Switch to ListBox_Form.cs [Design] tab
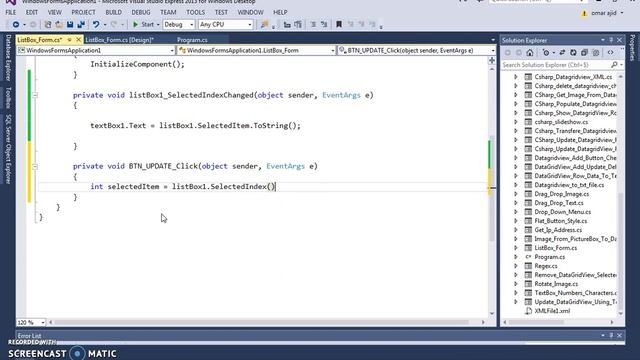The image size is (640, 360). click(120, 40)
